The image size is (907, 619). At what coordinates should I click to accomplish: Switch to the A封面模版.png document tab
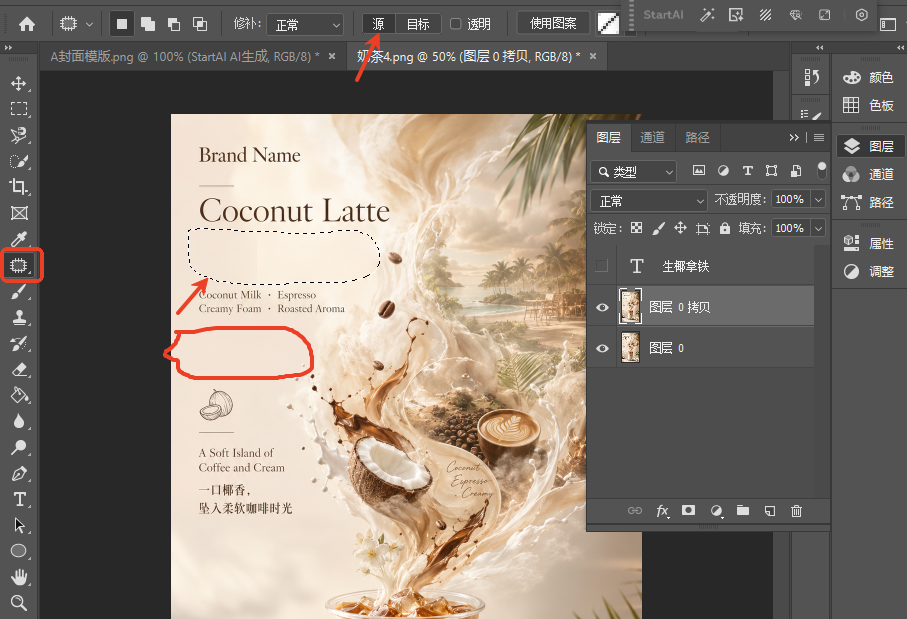tap(185, 57)
